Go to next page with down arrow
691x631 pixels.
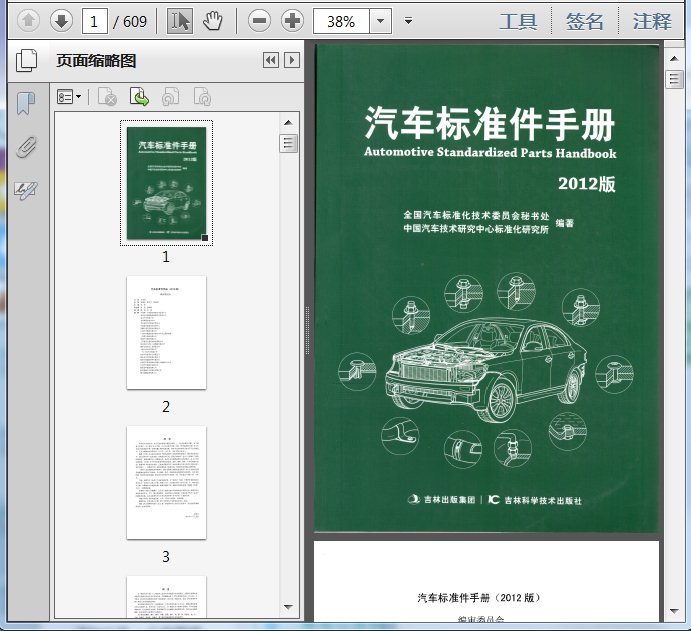tap(61, 21)
